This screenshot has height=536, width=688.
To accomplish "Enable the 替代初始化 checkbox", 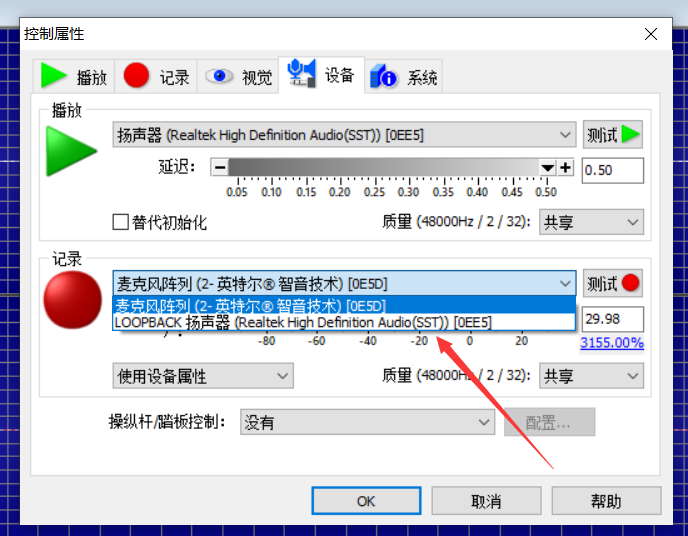I will tap(121, 222).
